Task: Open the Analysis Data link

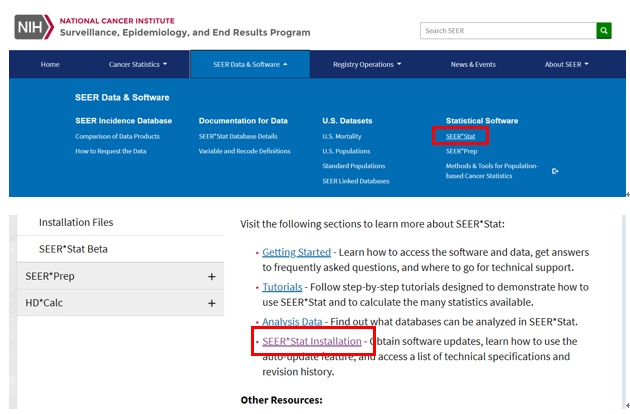Action: (292, 322)
